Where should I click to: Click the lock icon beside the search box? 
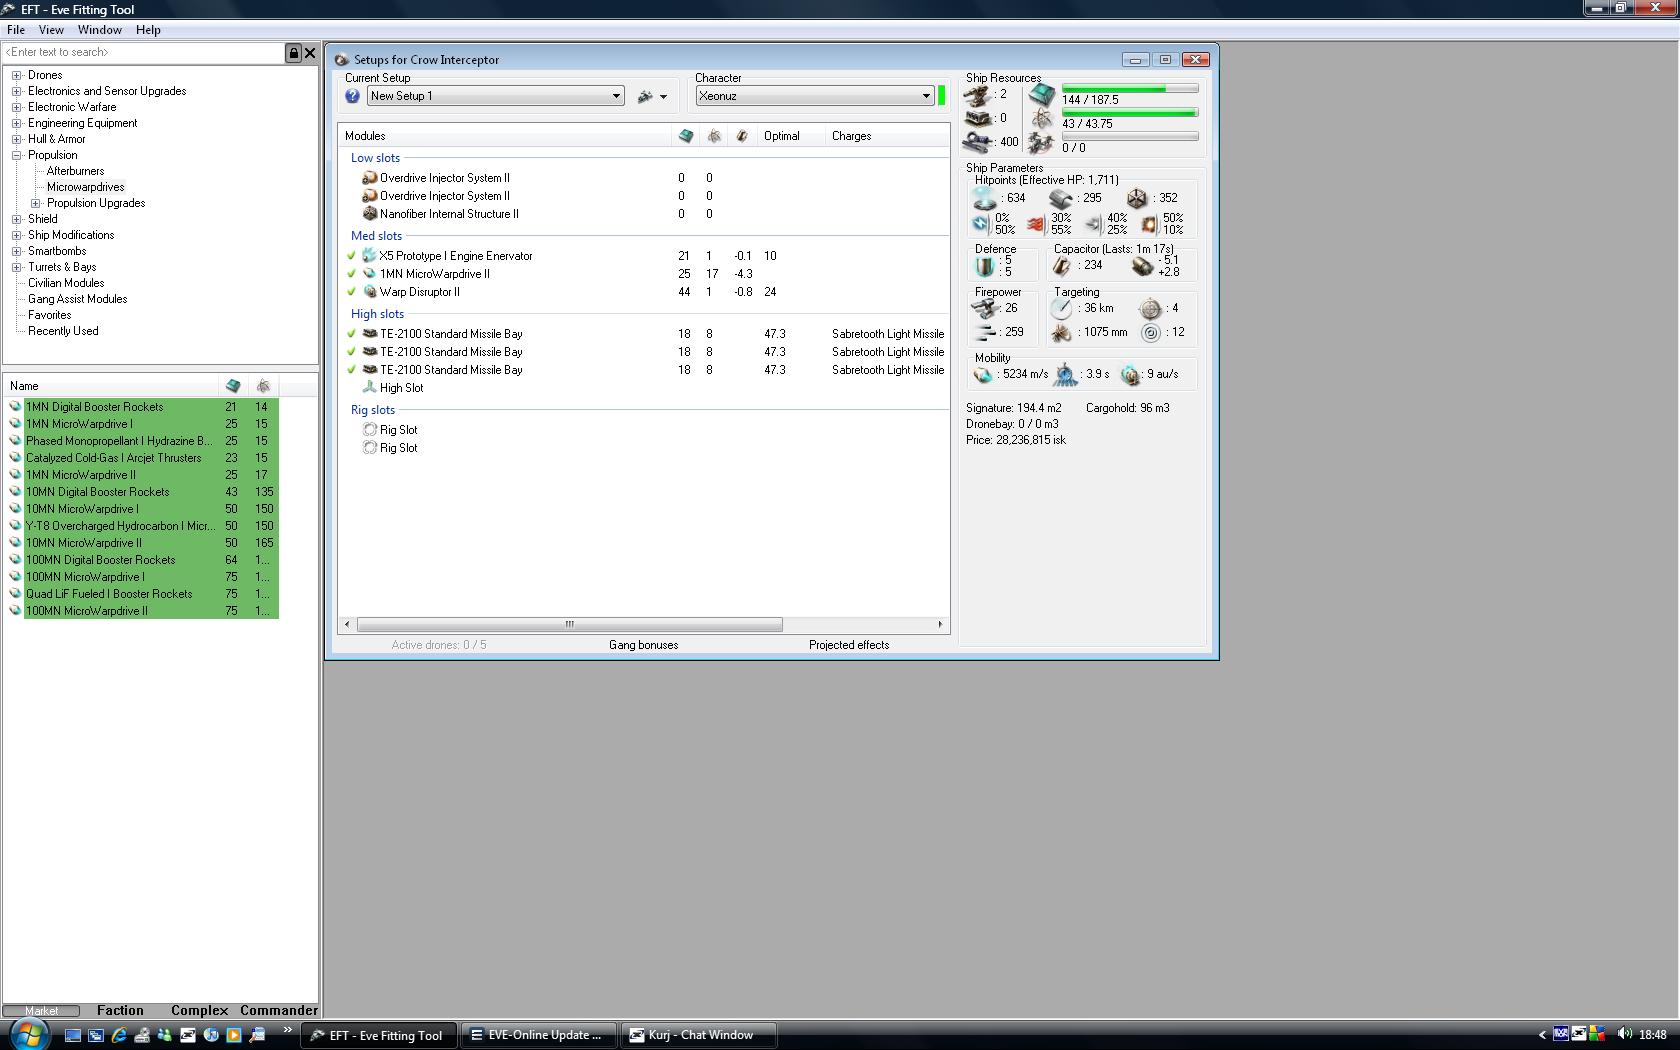click(293, 53)
